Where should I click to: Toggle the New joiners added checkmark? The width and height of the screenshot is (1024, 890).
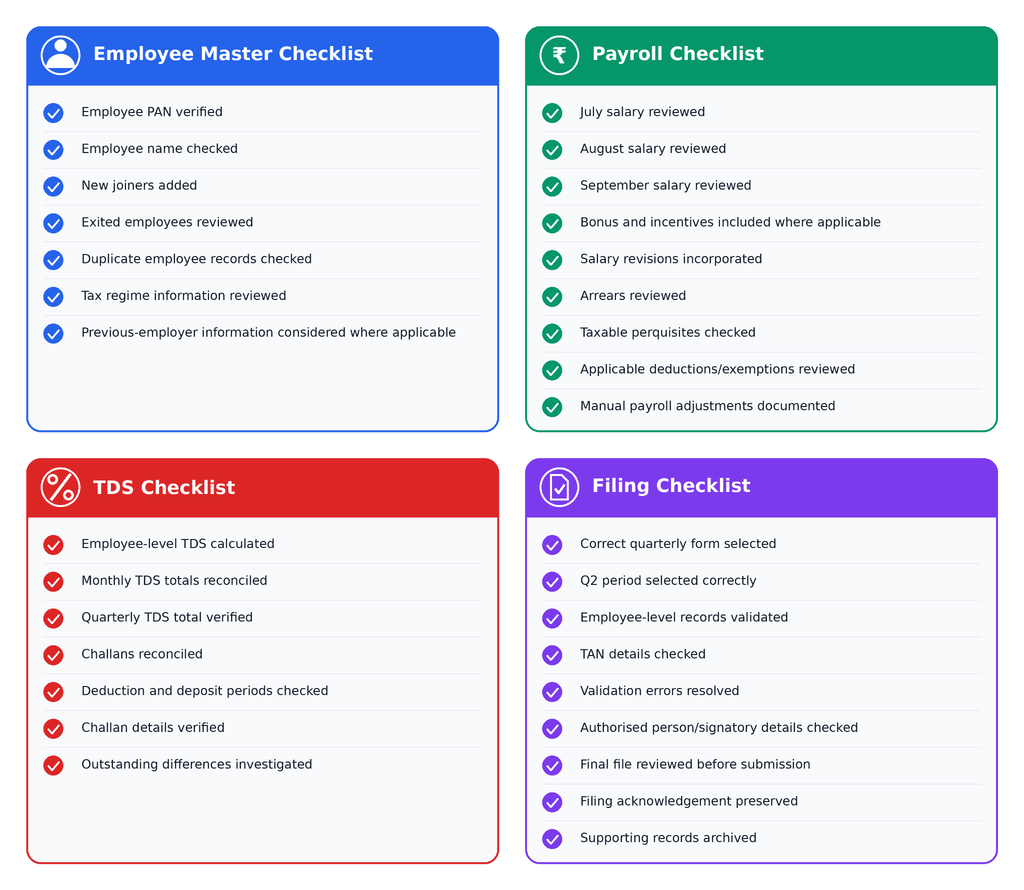pyautogui.click(x=54, y=186)
